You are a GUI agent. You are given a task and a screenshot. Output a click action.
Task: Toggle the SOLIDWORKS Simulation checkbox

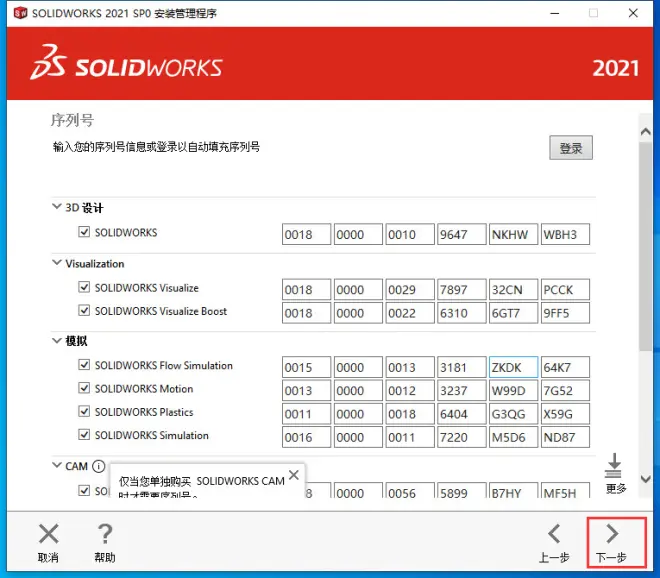84,434
